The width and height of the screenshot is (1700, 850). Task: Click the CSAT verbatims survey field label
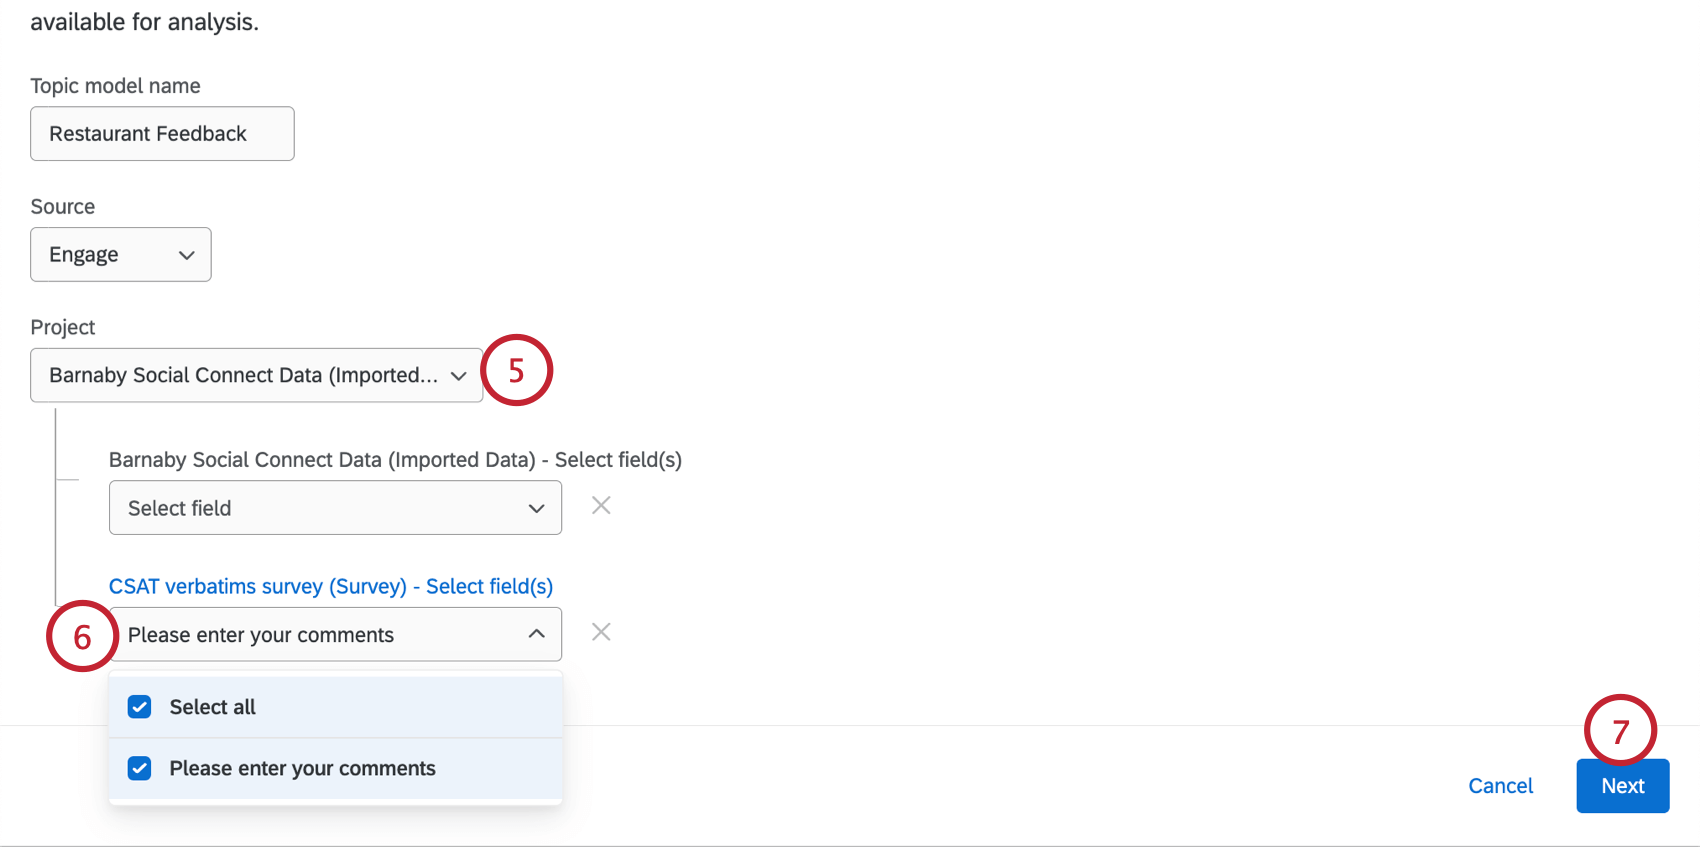pyautogui.click(x=330, y=587)
